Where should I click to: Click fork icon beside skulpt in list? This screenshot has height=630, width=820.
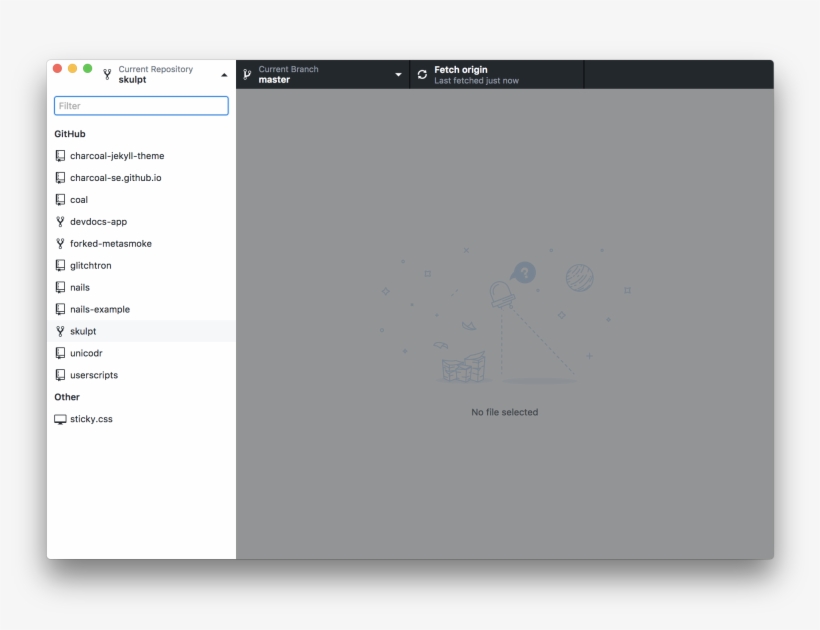(x=60, y=331)
